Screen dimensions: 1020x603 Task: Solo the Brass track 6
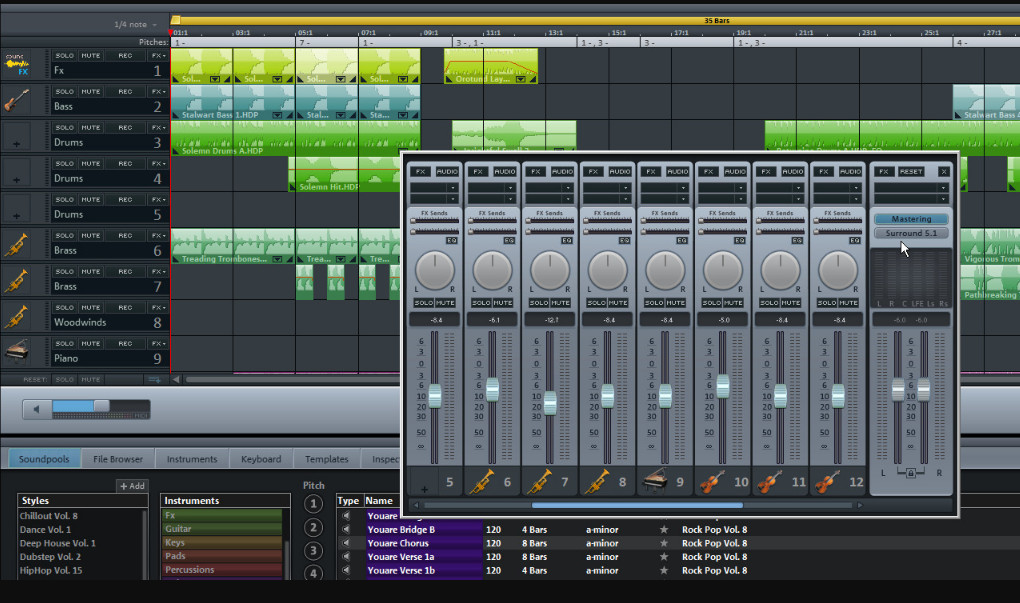coord(64,235)
